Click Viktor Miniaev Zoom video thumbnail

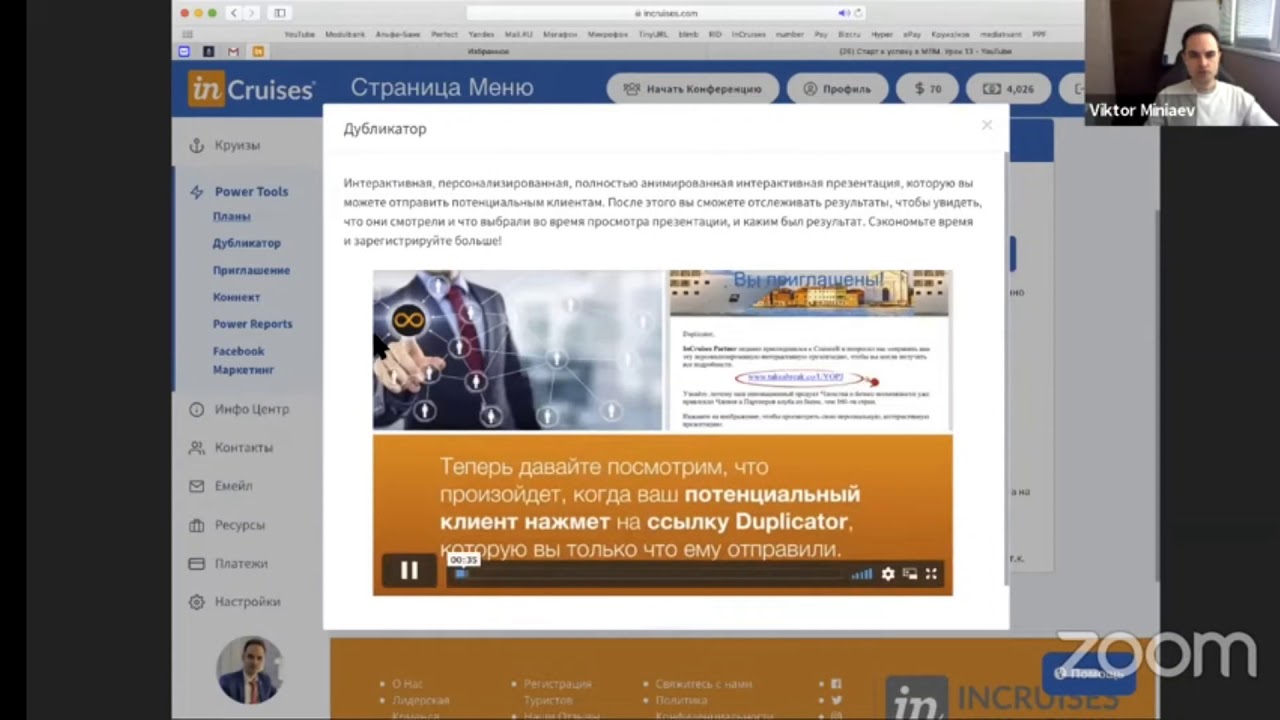click(x=1182, y=63)
